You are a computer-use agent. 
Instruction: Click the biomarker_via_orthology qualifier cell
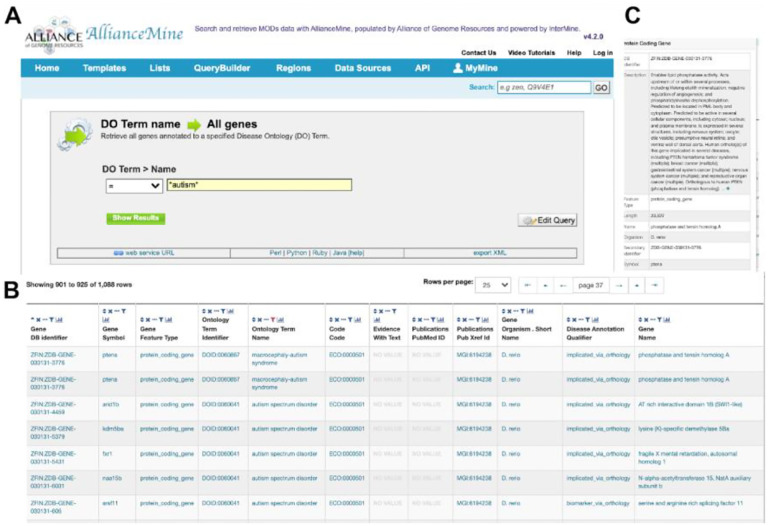point(598,503)
